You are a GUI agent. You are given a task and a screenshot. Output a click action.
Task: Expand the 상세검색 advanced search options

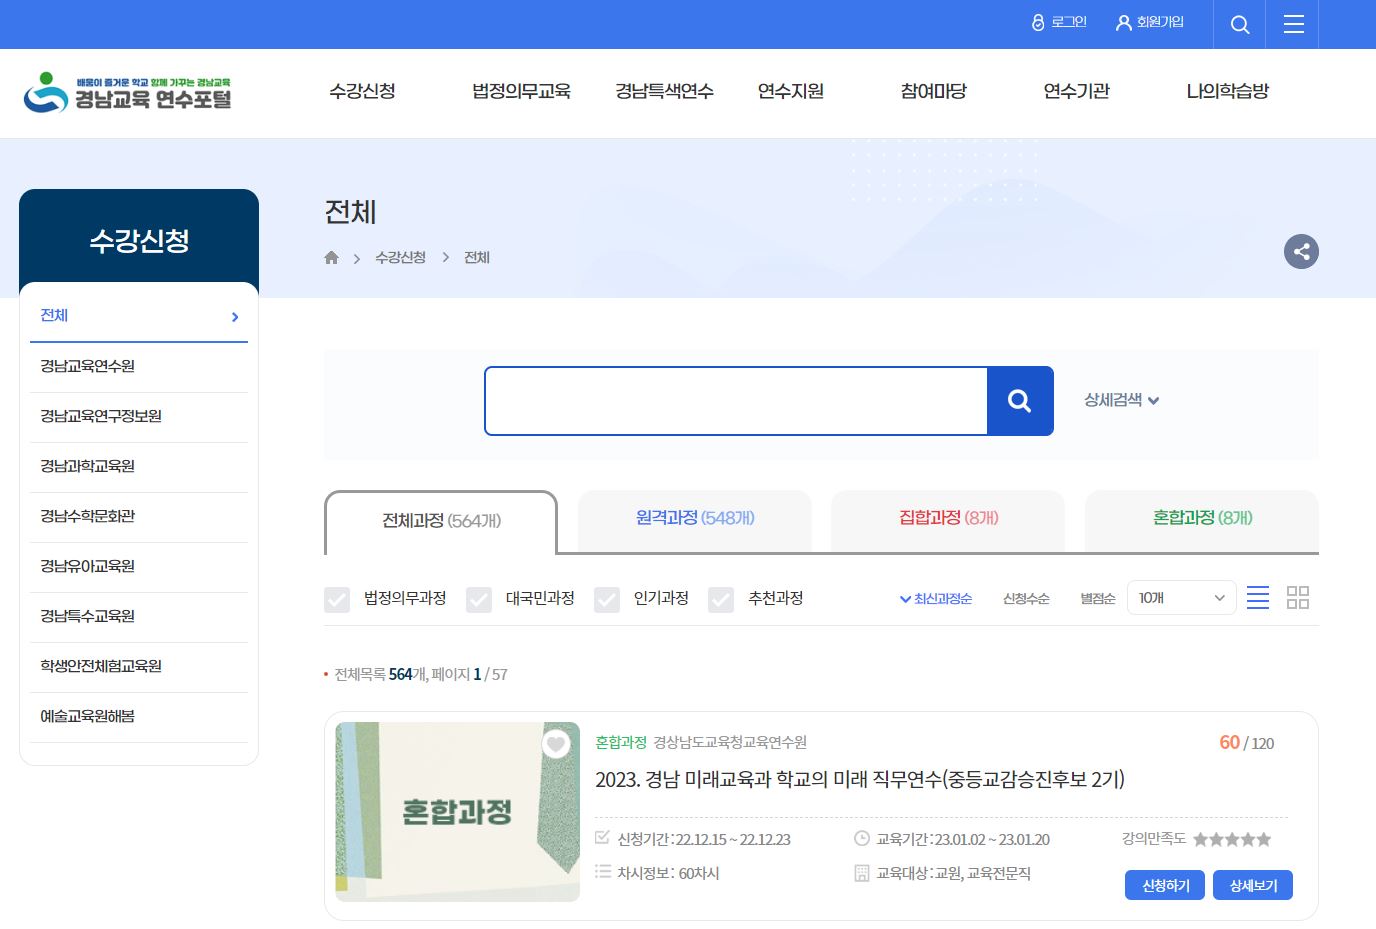tap(1119, 400)
